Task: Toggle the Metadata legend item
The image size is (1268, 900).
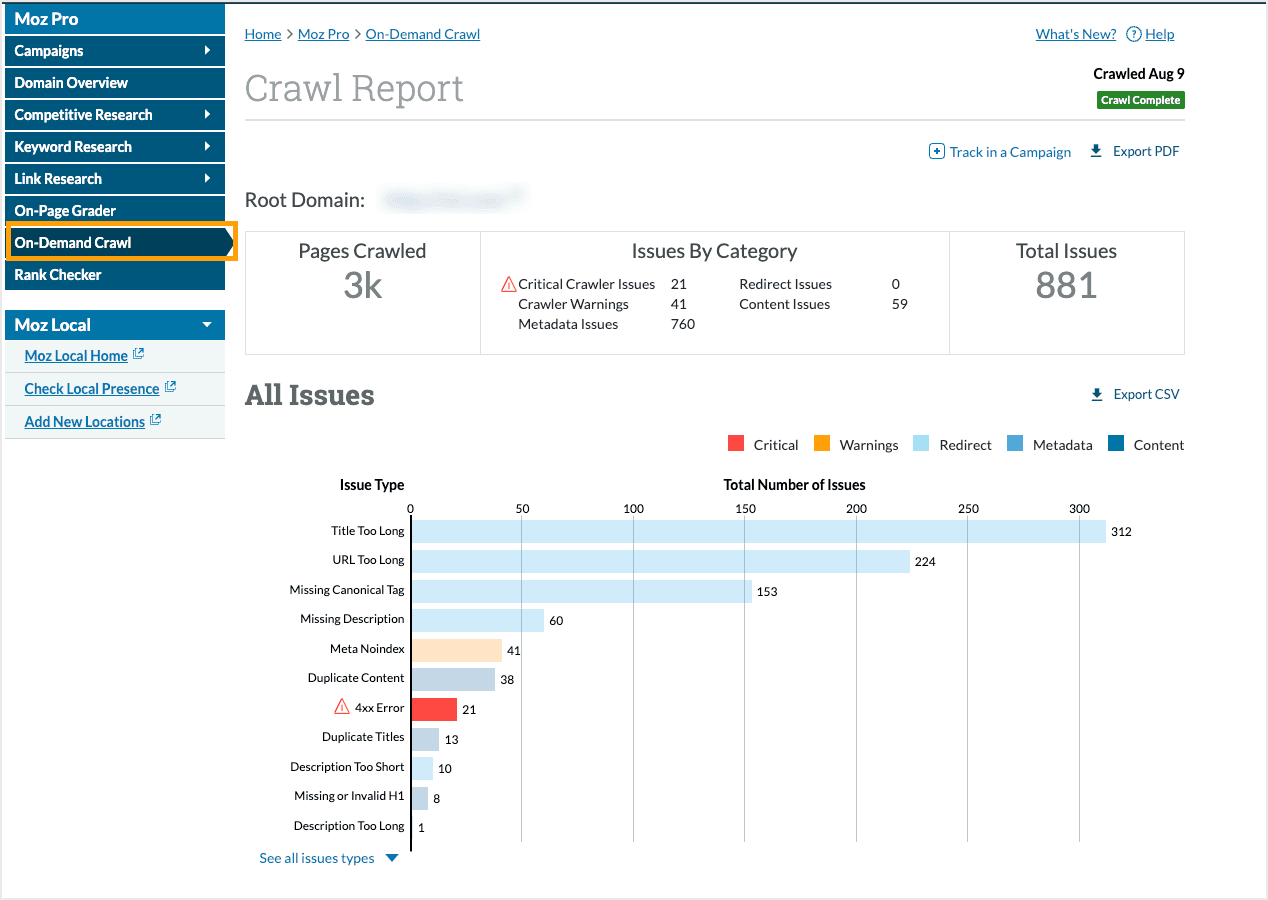Action: coord(1049,445)
